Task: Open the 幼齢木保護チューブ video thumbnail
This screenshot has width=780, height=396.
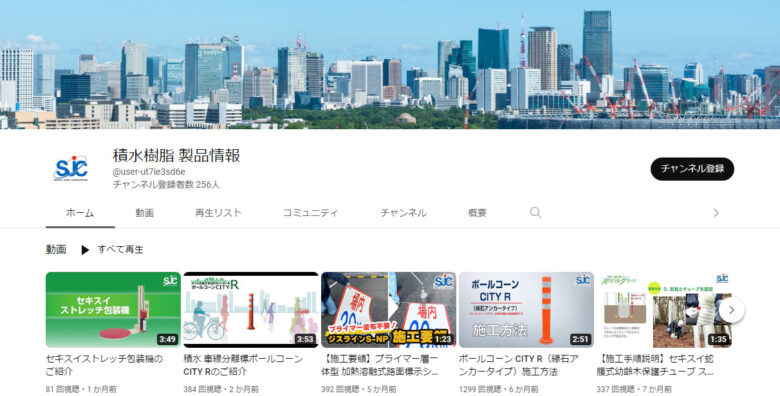Action: point(664,309)
